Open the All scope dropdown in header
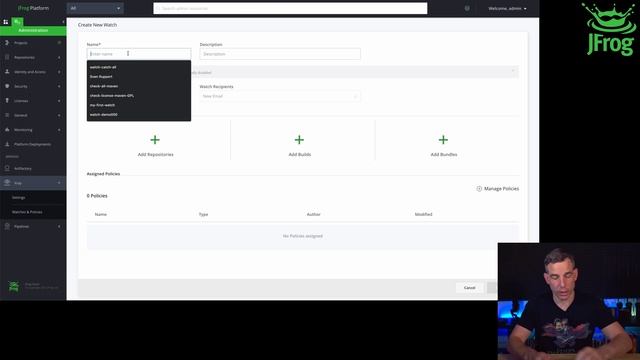The image size is (640, 360). 96,8
